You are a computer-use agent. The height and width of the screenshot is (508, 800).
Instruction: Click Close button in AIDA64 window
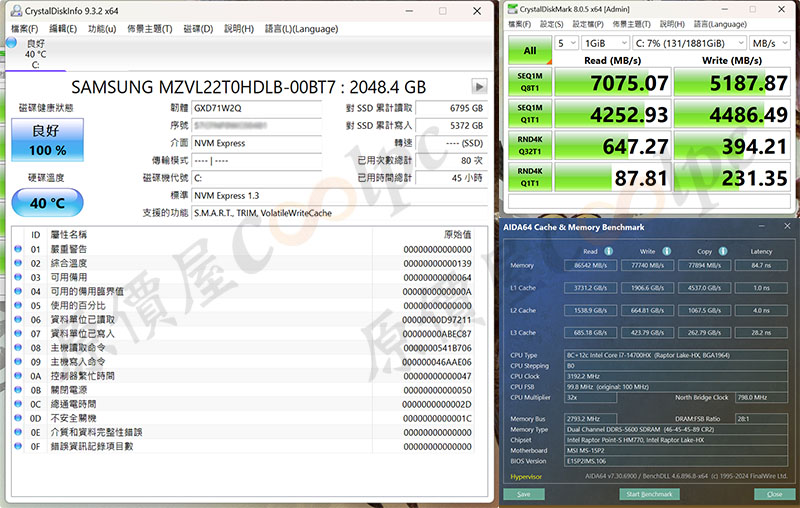774,494
